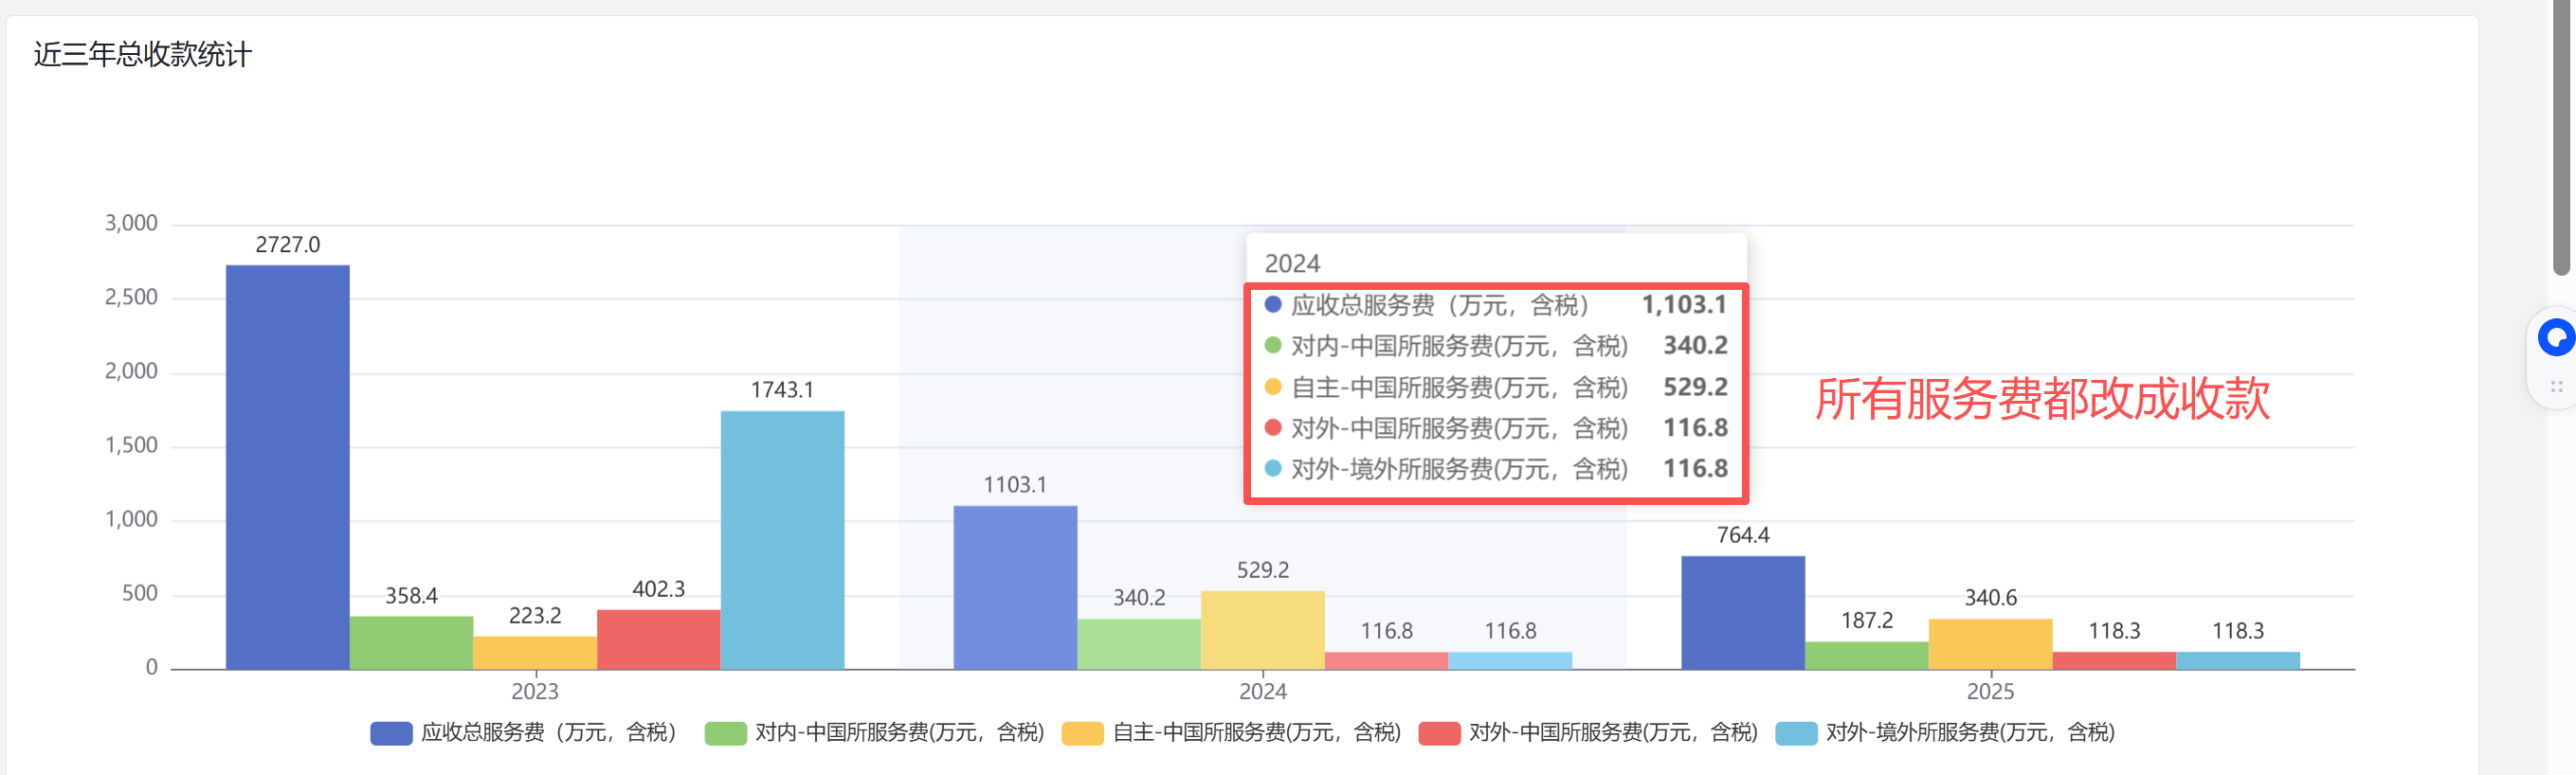Click the blue 应收总服务费 legend swatch
Image resolution: width=2576 pixels, height=775 pixels.
[391, 733]
